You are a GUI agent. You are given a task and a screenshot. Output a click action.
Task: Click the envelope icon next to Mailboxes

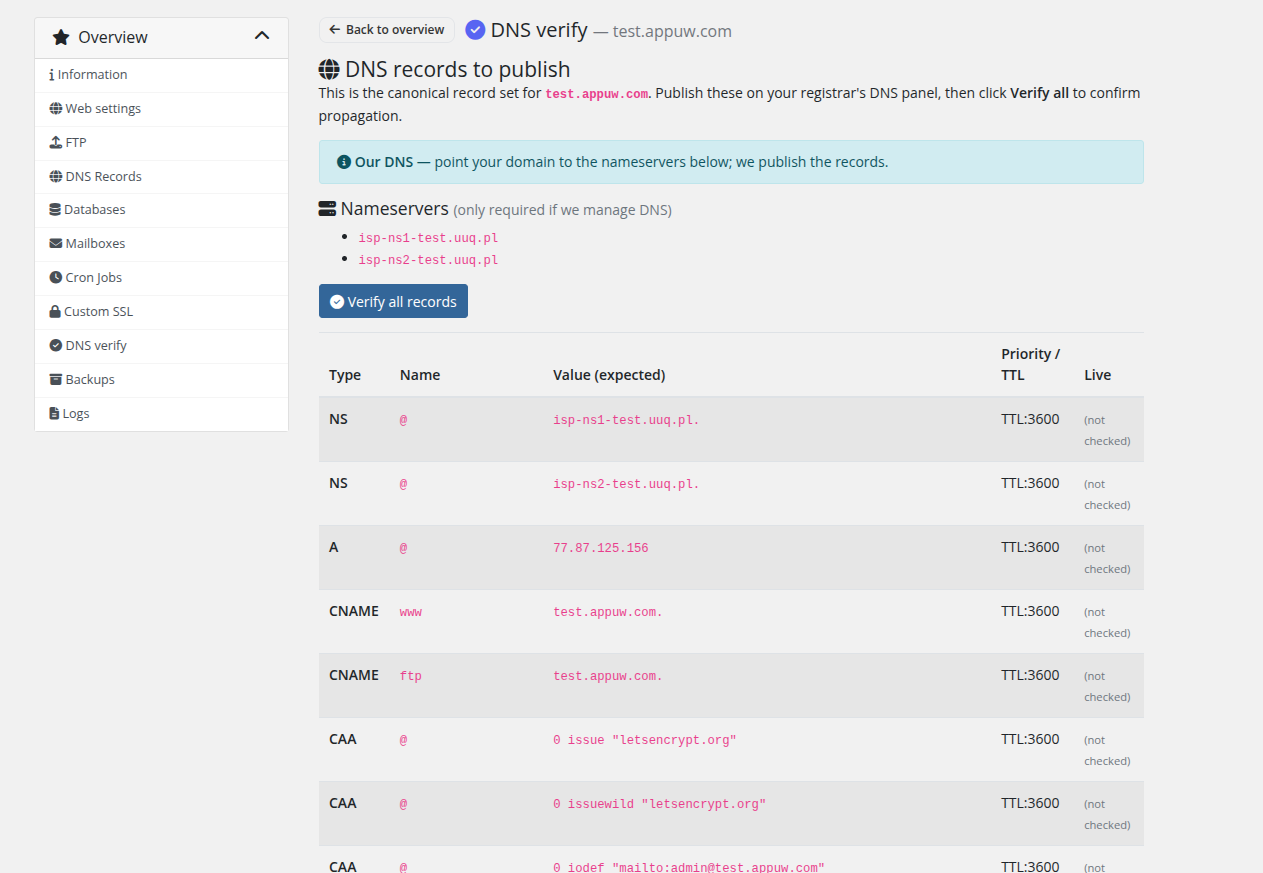tap(55, 244)
